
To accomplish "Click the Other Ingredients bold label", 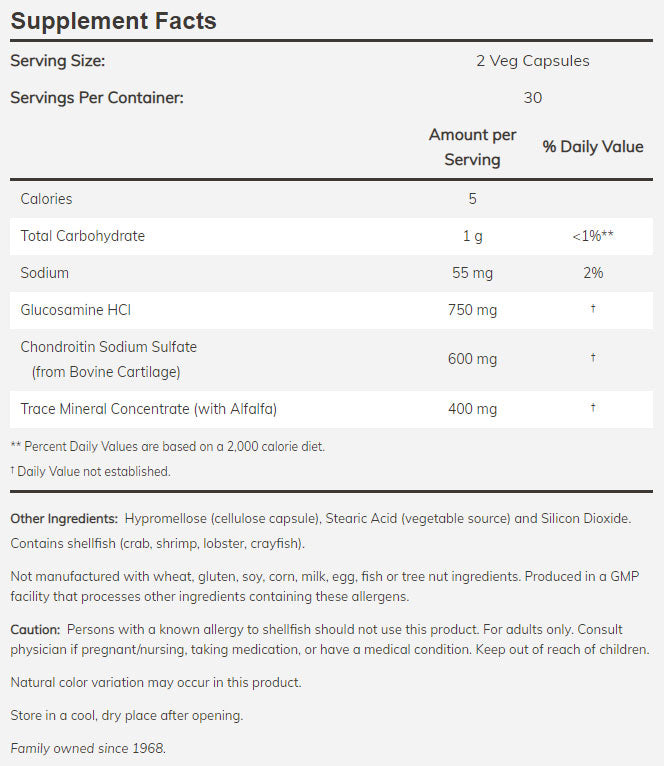I will pos(64,518).
